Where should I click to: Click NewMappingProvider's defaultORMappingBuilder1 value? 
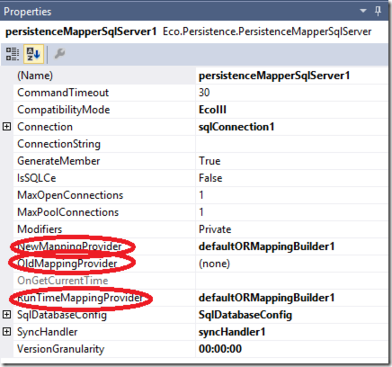coord(266,246)
